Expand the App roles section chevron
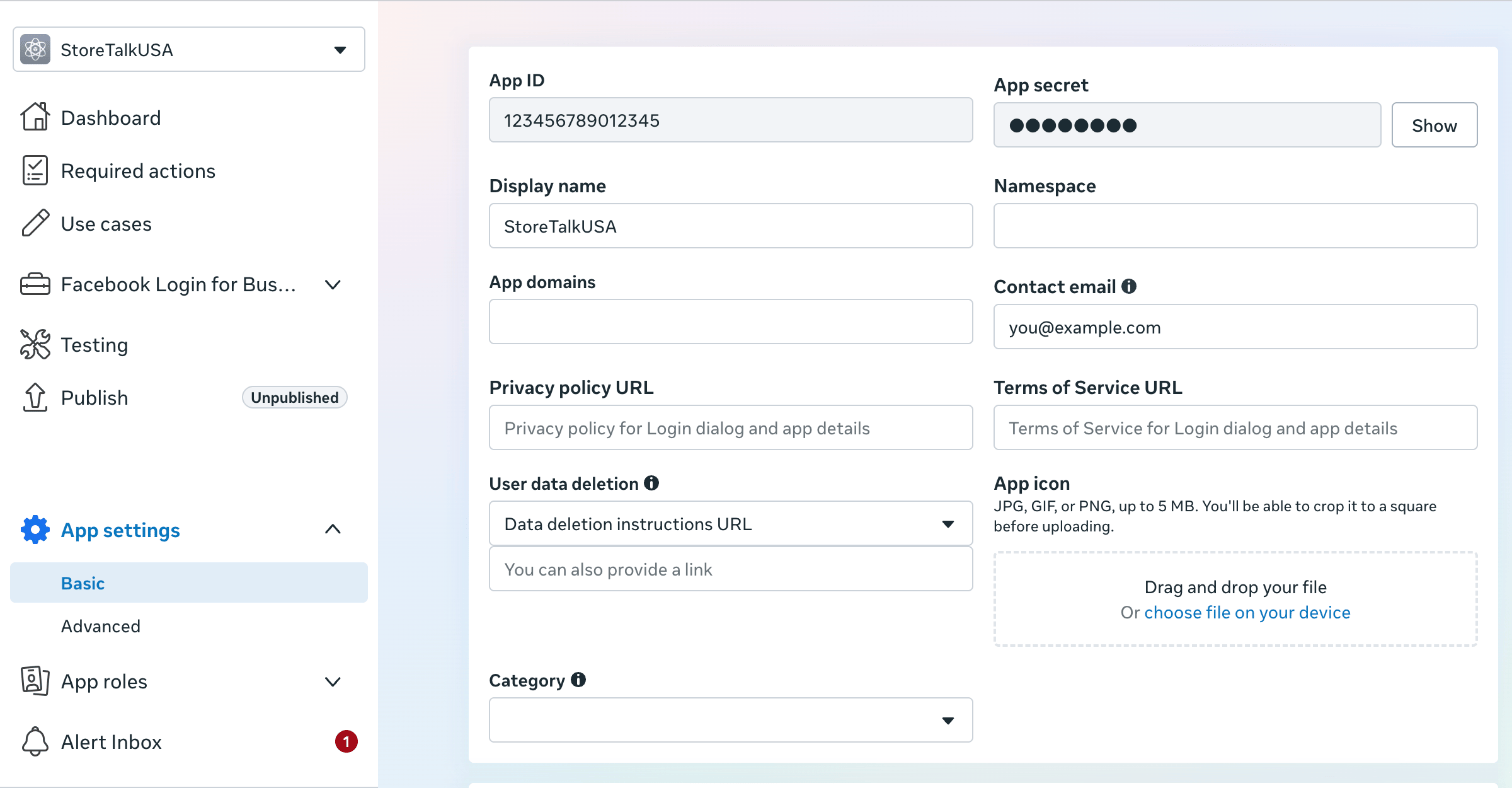 (x=334, y=682)
